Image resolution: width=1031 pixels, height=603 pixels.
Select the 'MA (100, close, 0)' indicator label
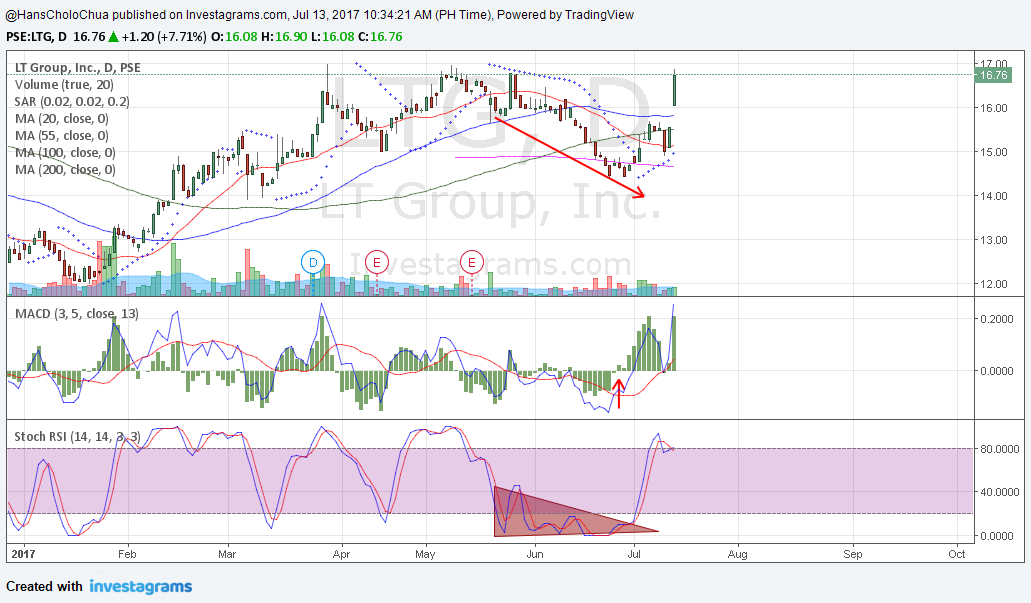click(x=65, y=153)
